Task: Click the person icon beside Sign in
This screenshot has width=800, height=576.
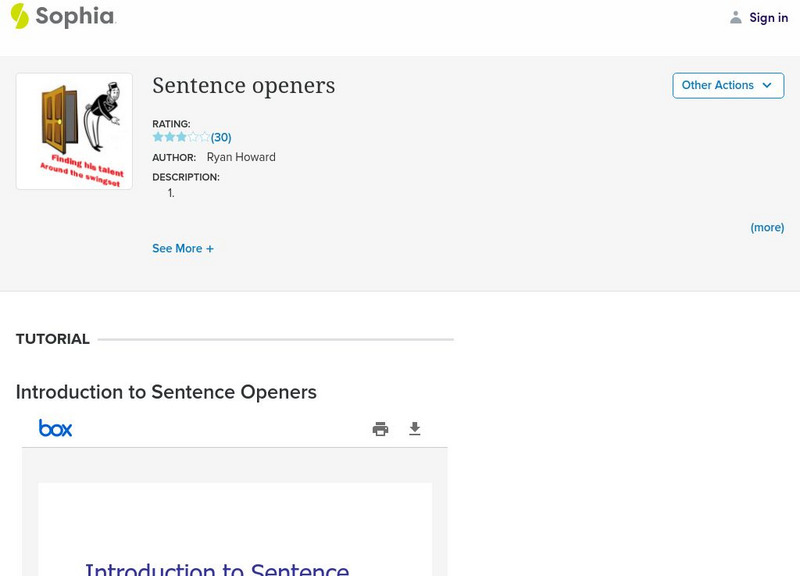Action: pos(736,17)
